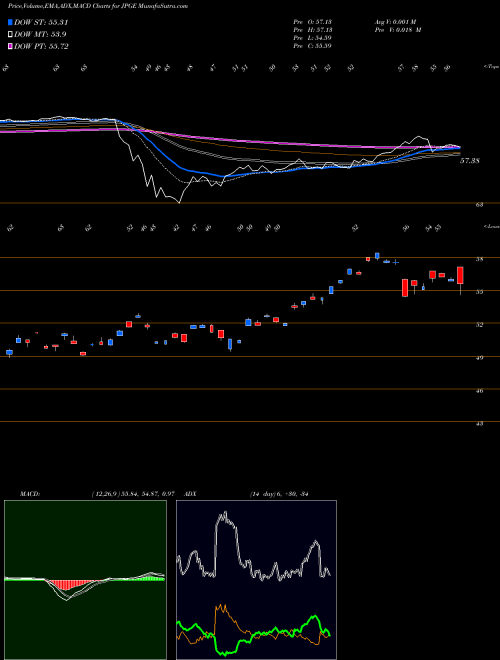The height and width of the screenshot is (660, 500).
Task: Click the highest blue candlestick near 38
Action: 377,255
